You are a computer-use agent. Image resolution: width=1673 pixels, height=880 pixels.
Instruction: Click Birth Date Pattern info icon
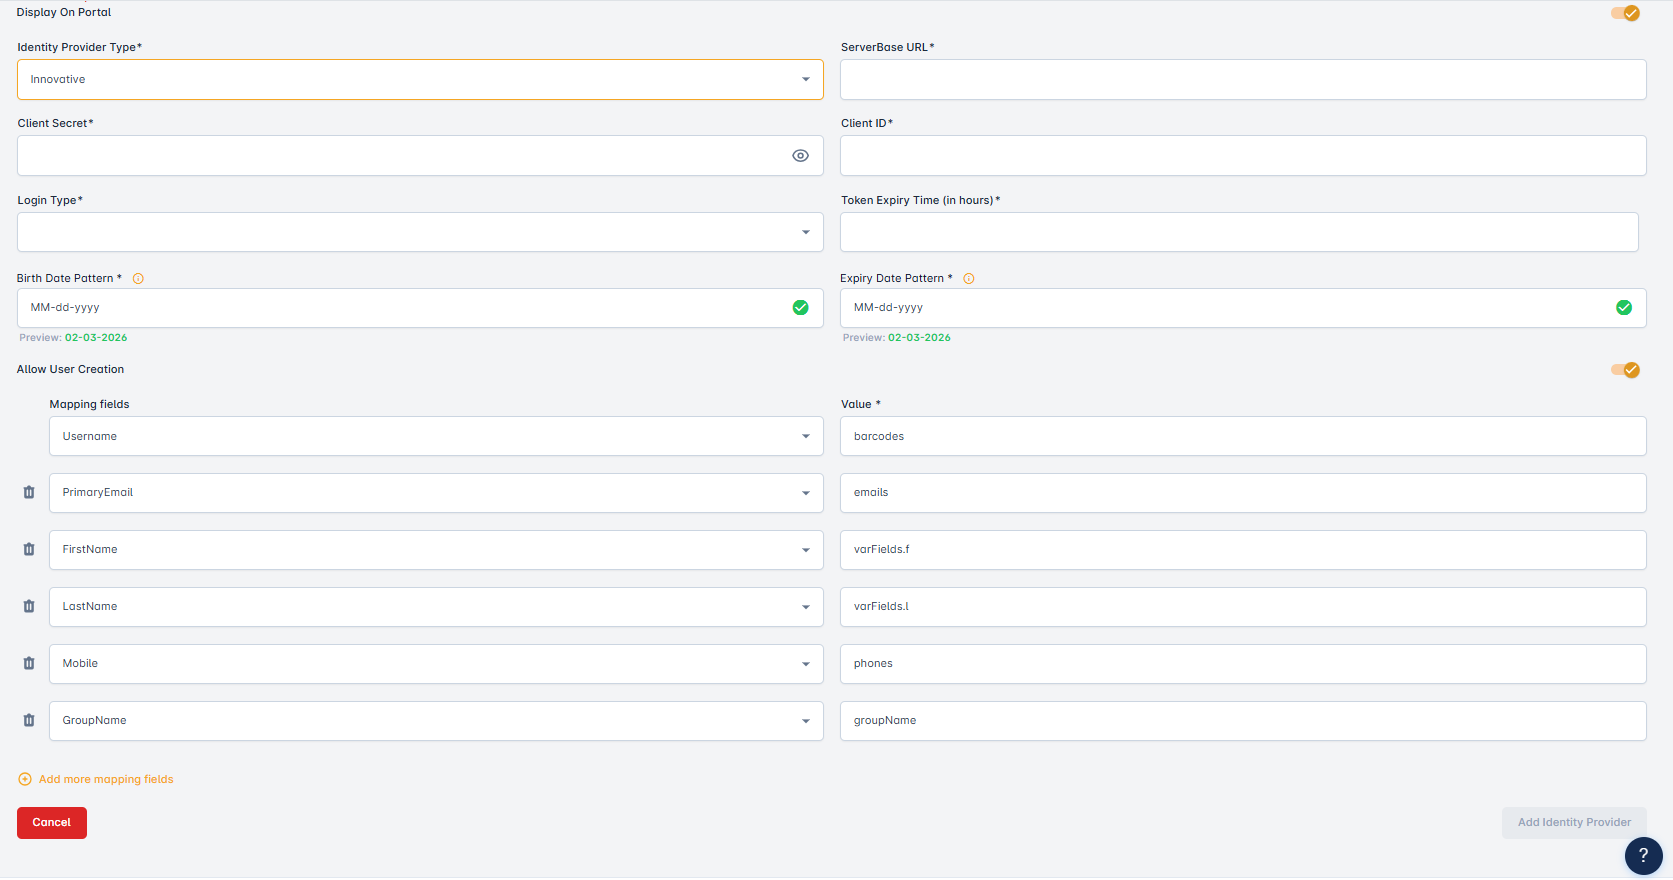point(139,279)
